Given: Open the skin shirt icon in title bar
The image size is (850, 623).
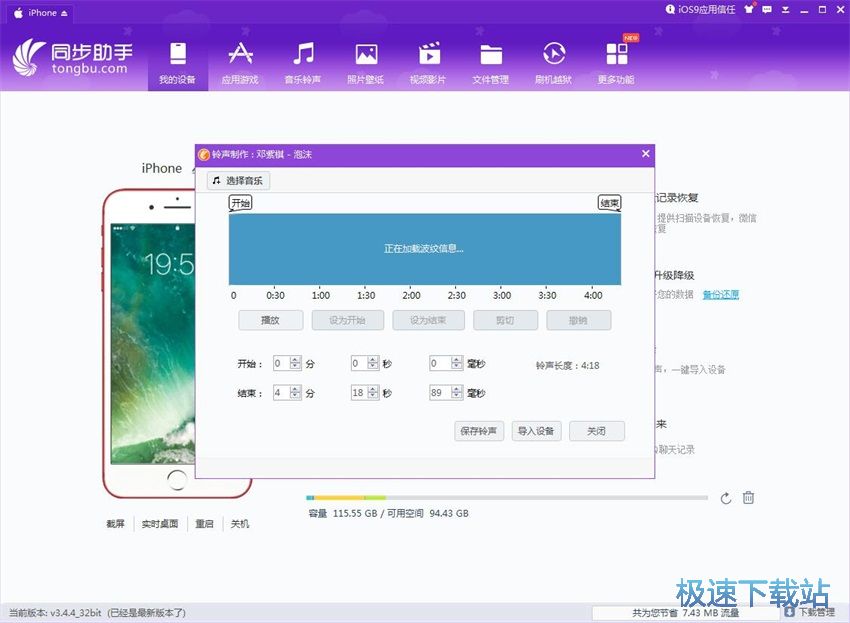Looking at the screenshot, I should 749,9.
